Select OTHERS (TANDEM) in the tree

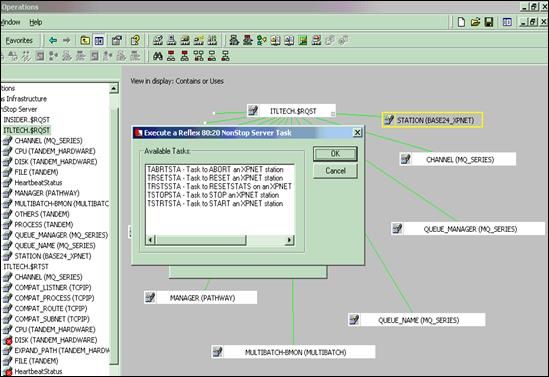pyautogui.click(x=42, y=214)
